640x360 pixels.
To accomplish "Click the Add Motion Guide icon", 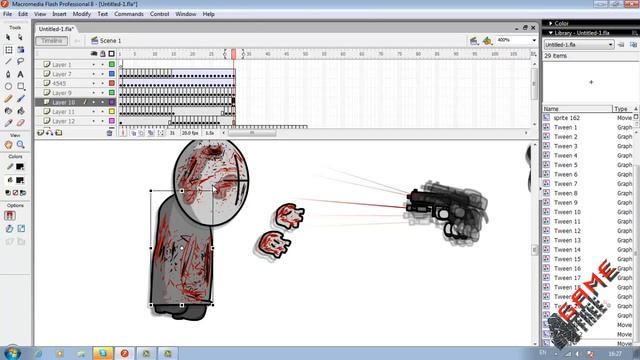I will pos(49,133).
